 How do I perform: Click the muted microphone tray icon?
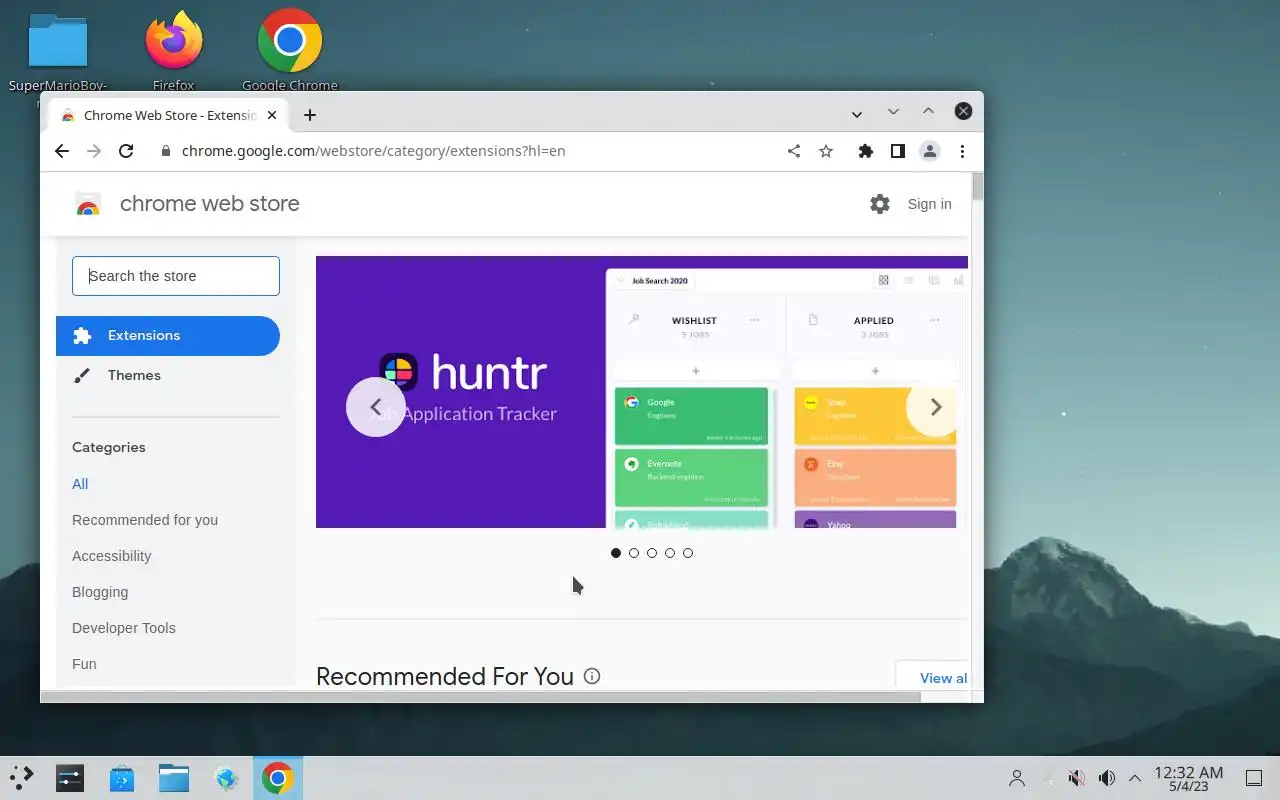coord(1077,778)
